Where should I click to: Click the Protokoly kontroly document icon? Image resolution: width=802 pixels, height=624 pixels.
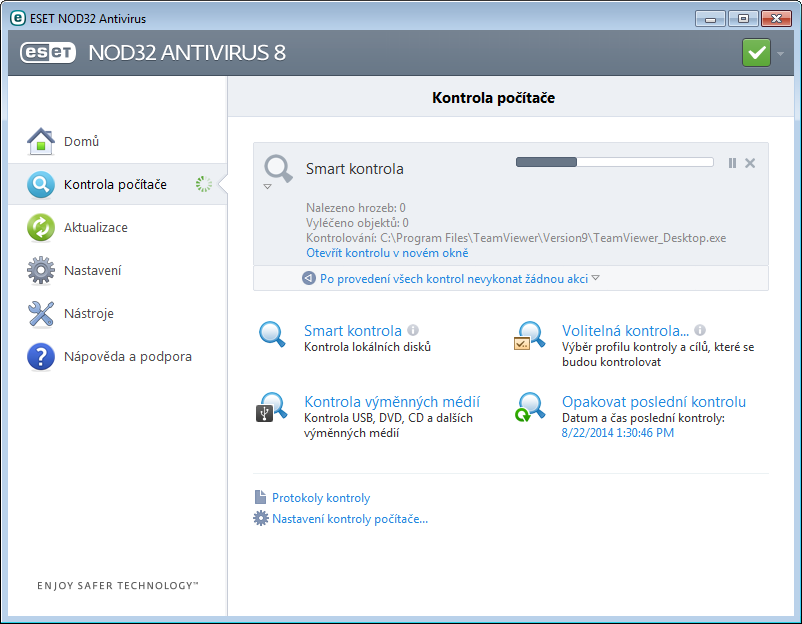pos(260,497)
